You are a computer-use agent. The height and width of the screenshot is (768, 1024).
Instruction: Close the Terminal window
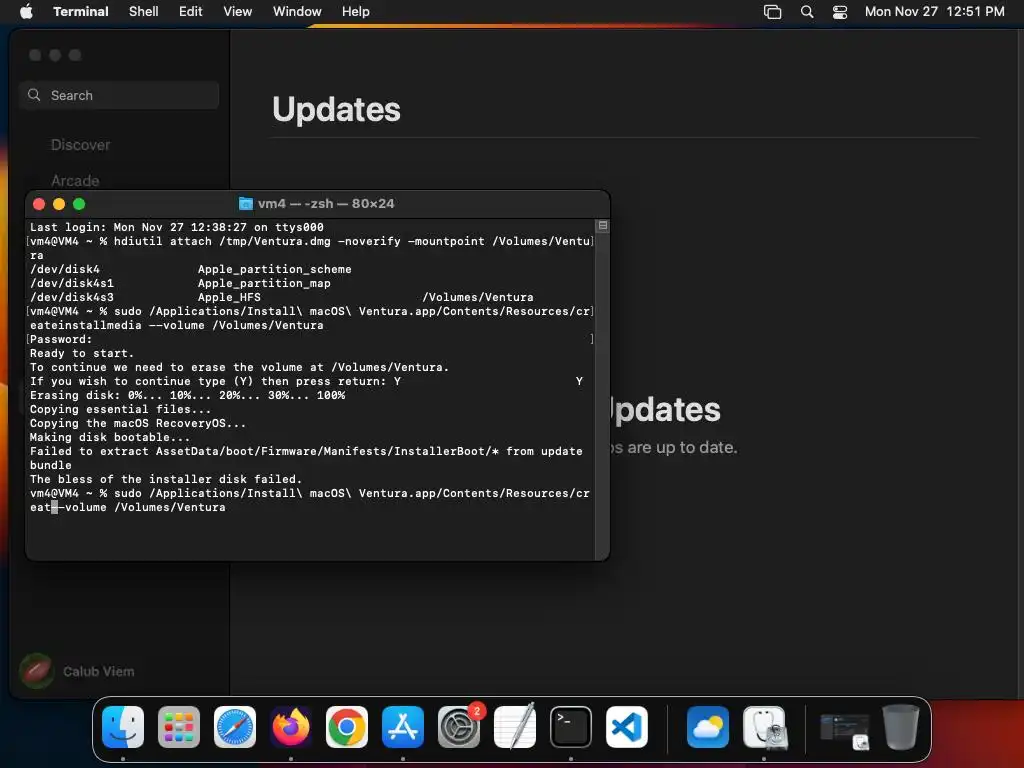pyautogui.click(x=39, y=204)
